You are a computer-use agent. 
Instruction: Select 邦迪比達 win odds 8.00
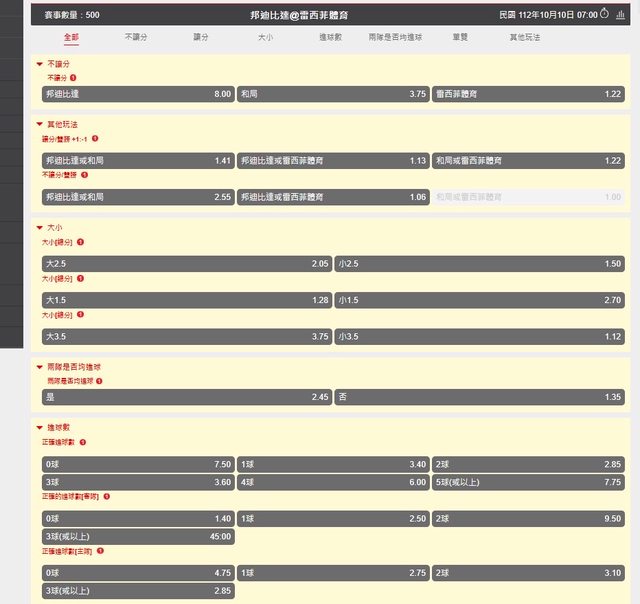(x=138, y=94)
